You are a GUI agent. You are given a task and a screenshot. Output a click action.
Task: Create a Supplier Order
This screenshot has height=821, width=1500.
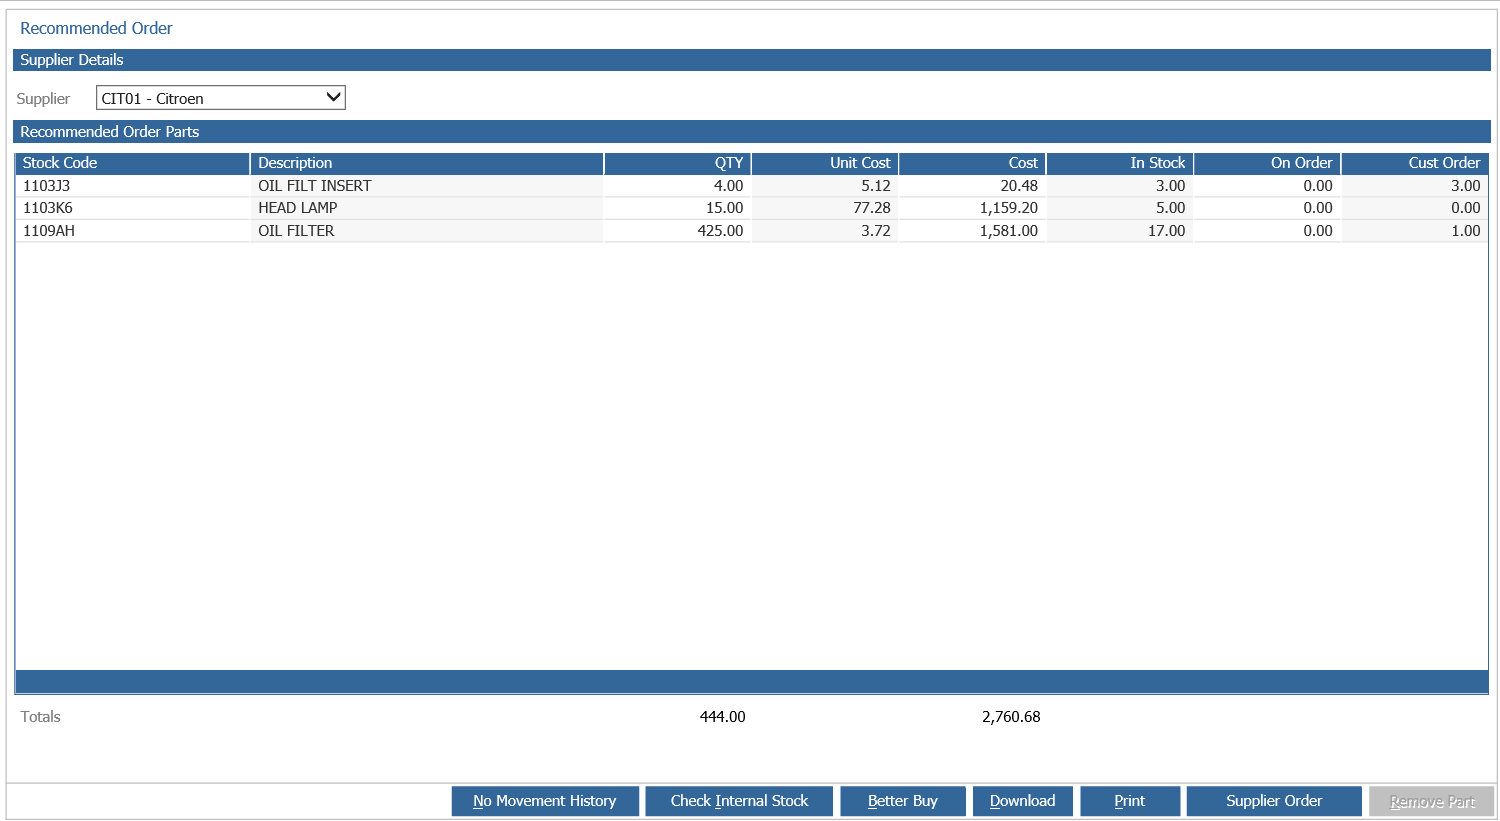1274,801
